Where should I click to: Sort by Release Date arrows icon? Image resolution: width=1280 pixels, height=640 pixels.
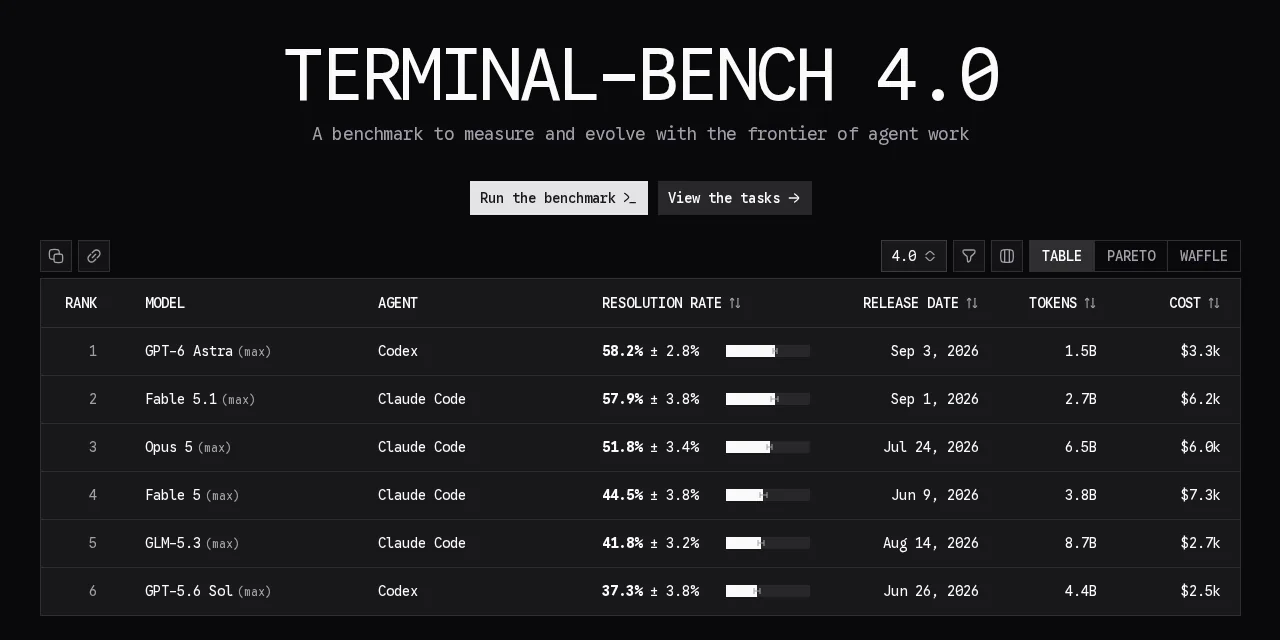tap(972, 303)
